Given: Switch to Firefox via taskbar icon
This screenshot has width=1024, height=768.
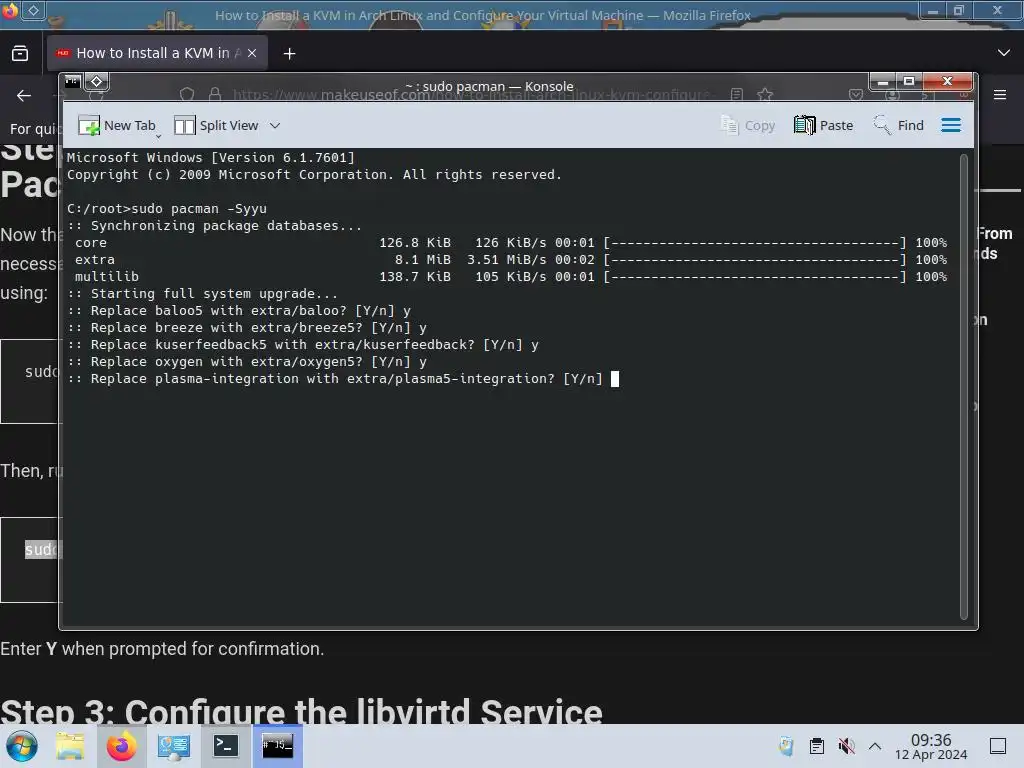Looking at the screenshot, I should [121, 746].
